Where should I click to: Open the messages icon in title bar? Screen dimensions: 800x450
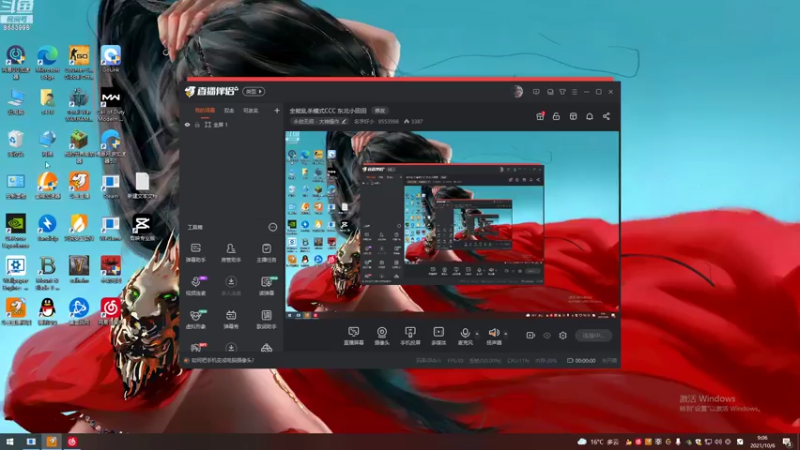[536, 92]
